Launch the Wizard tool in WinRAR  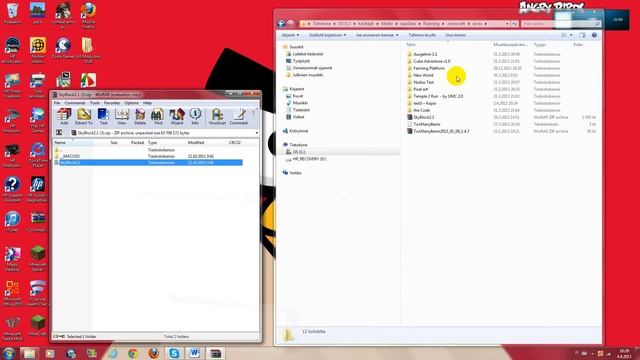coord(177,116)
